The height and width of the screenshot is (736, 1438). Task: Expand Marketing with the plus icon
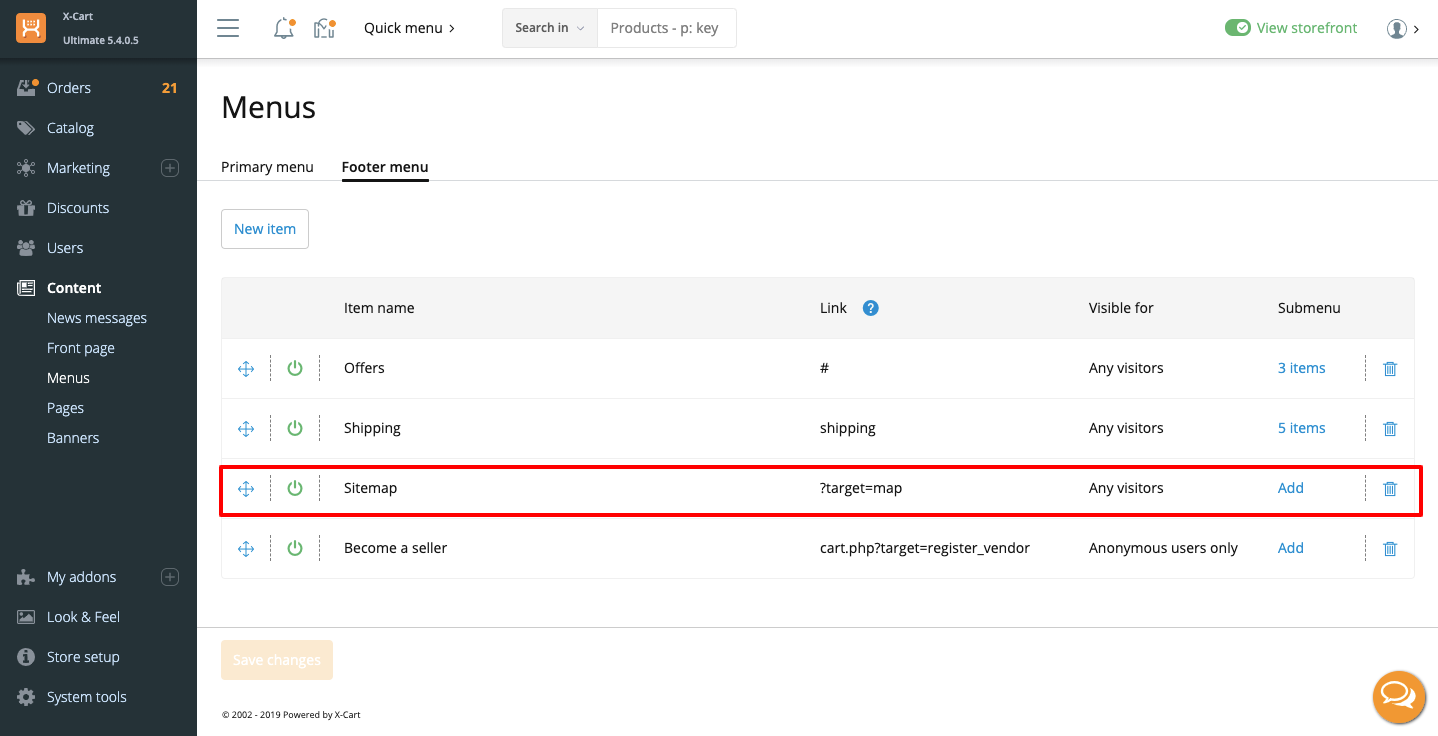click(170, 168)
